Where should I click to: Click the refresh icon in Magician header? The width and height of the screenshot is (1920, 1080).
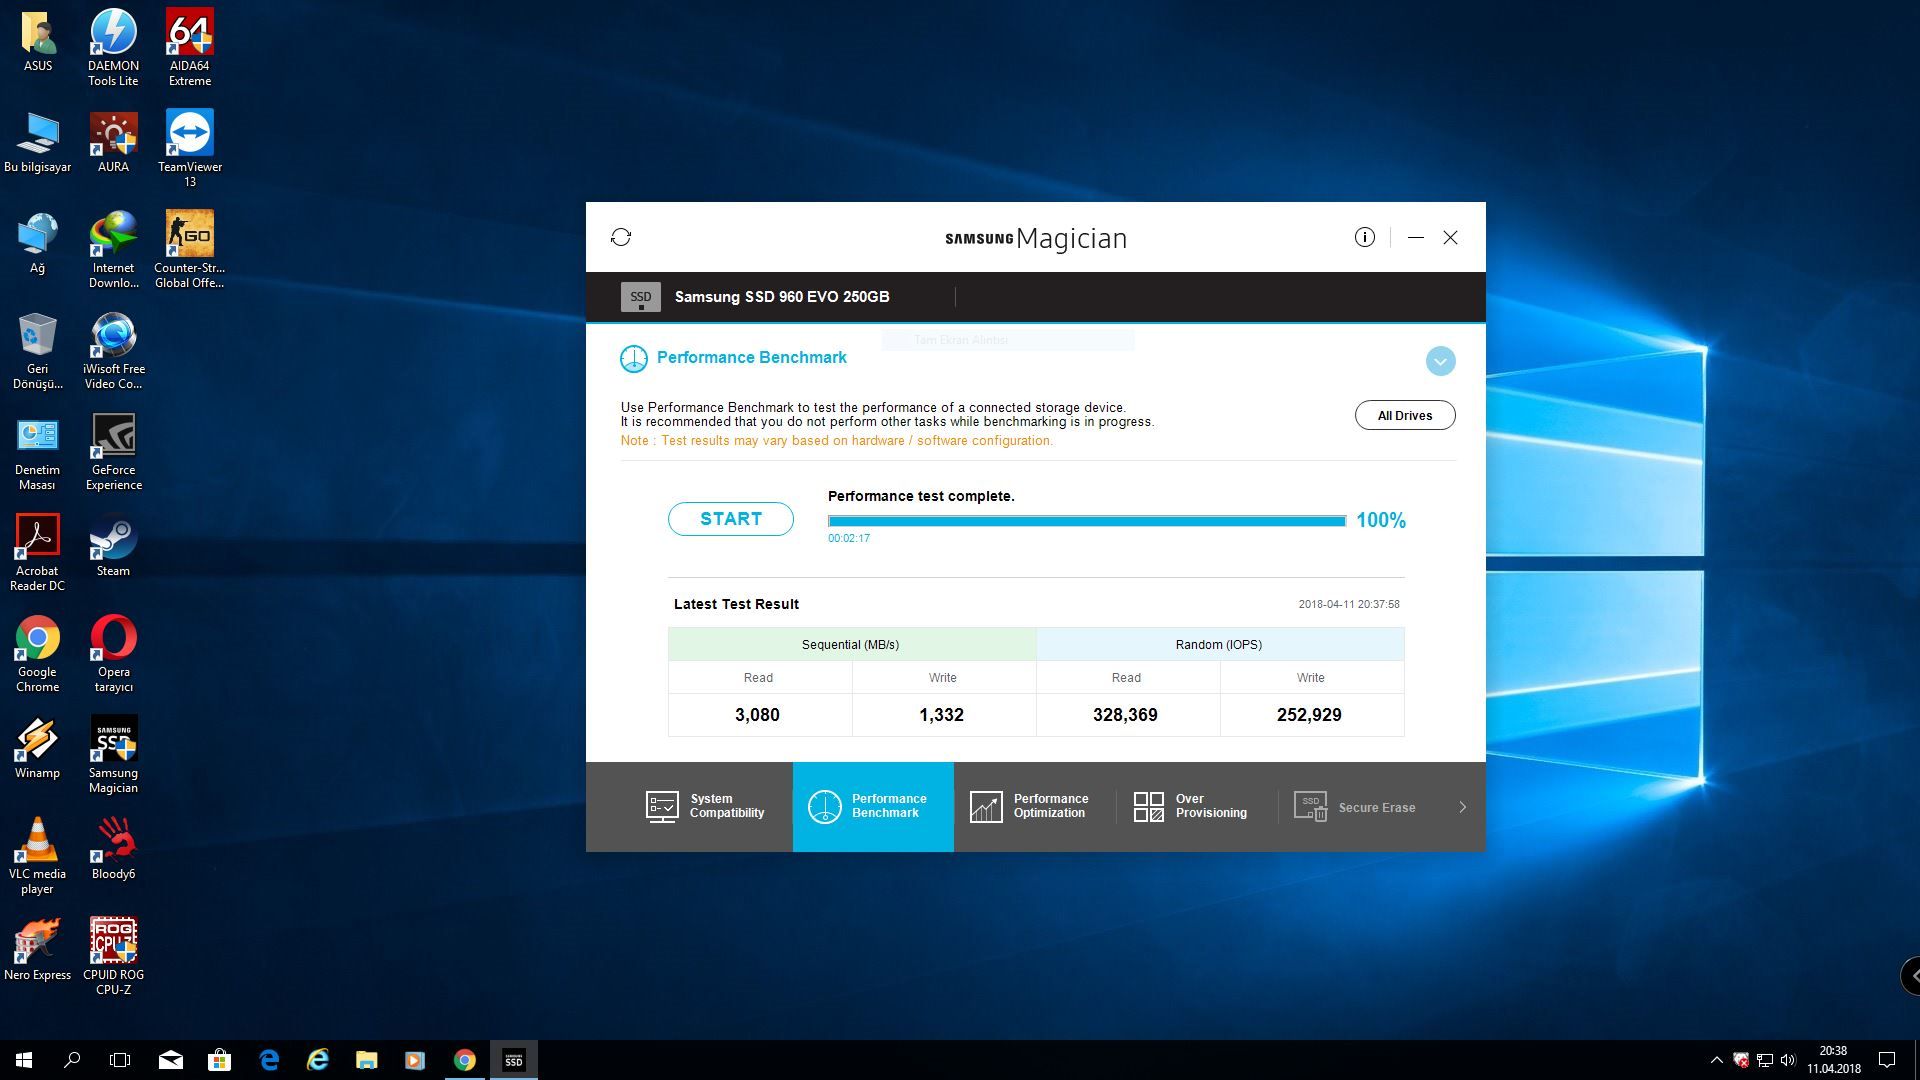[x=621, y=237]
